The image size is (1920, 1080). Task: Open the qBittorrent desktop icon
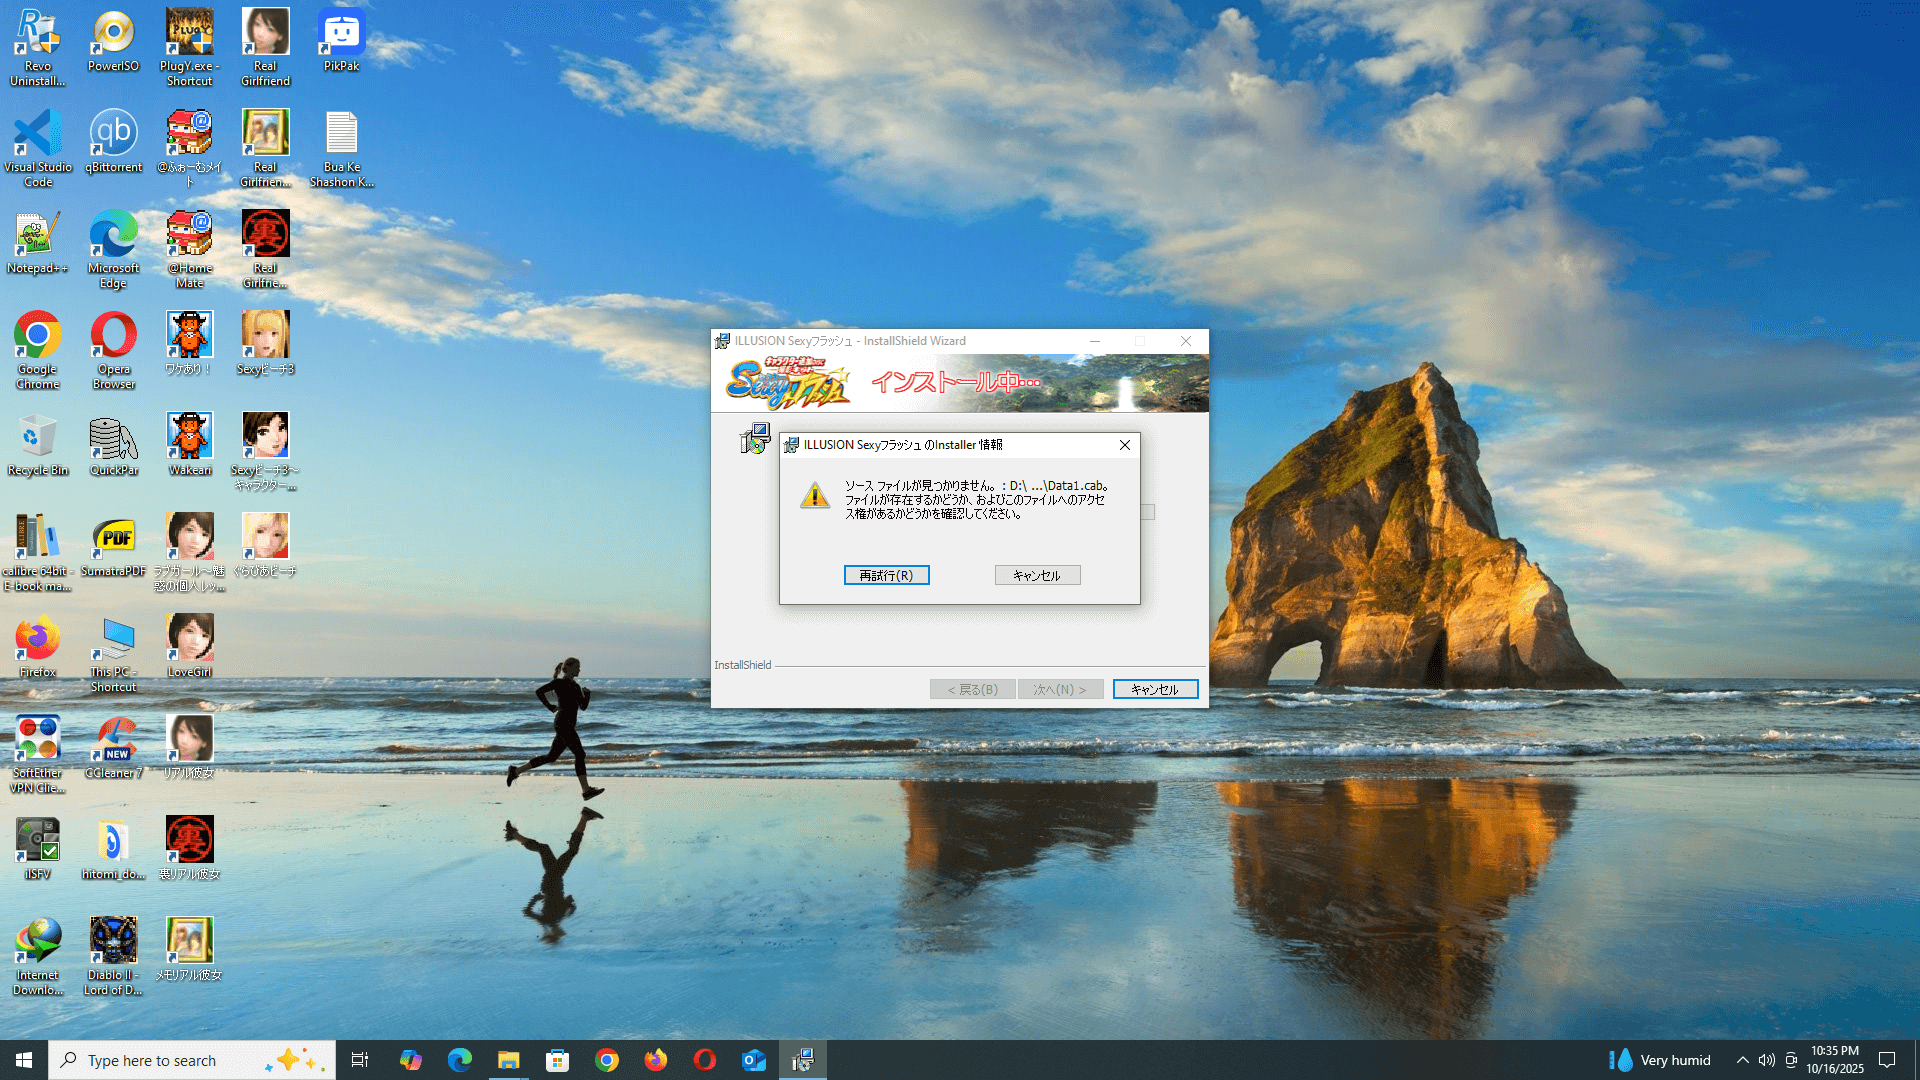click(x=113, y=134)
